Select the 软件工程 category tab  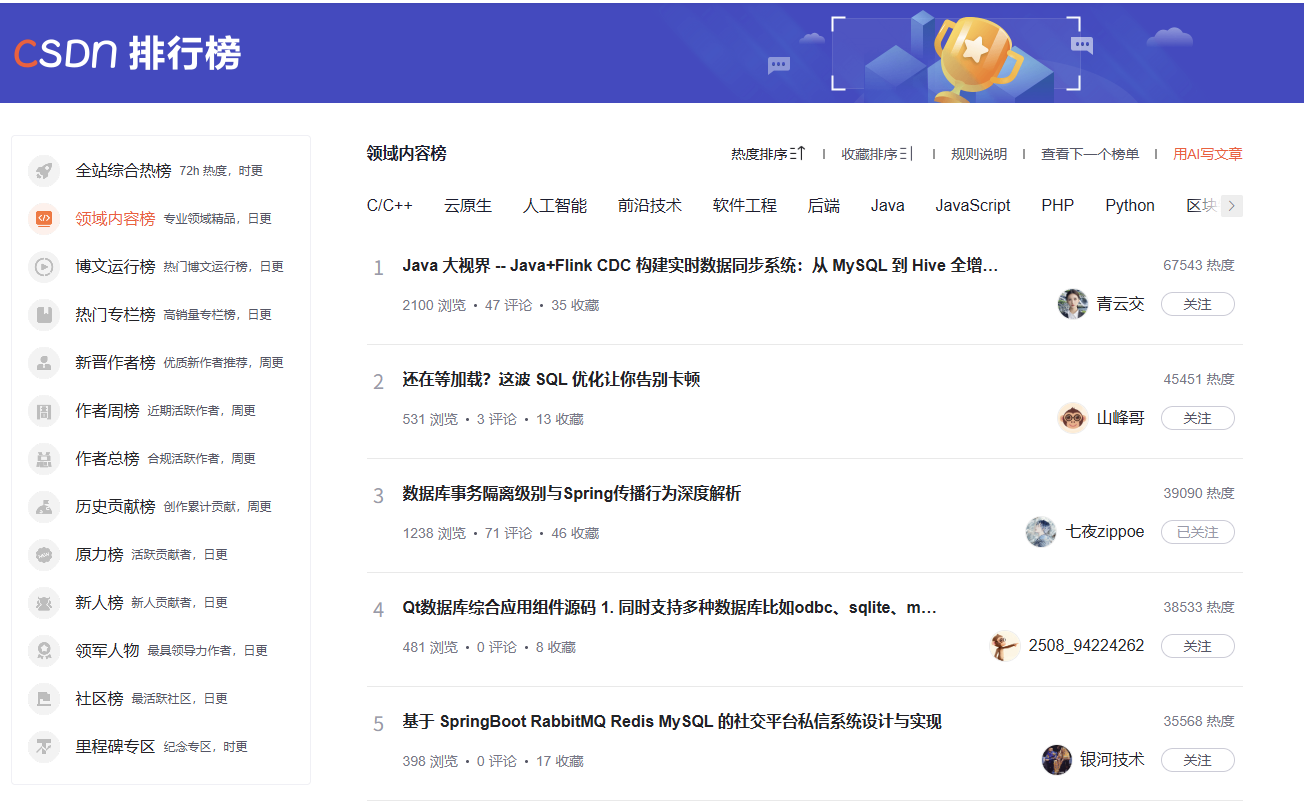point(745,206)
